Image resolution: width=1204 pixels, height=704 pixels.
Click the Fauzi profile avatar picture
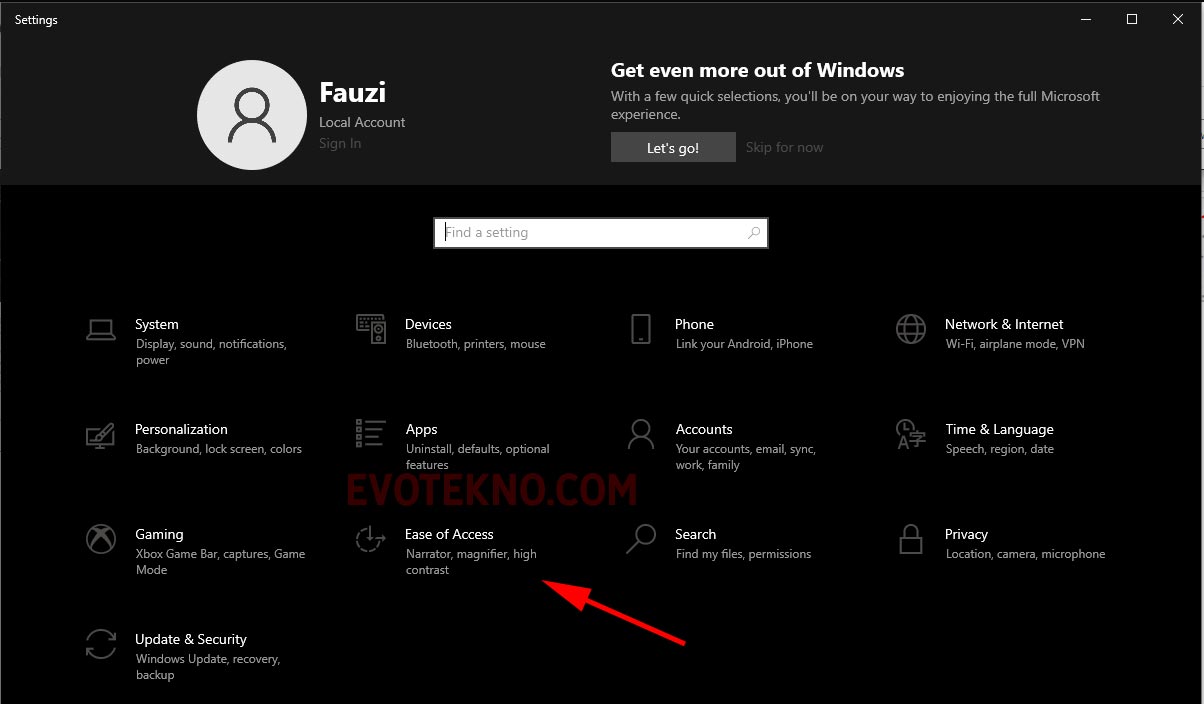pos(252,115)
